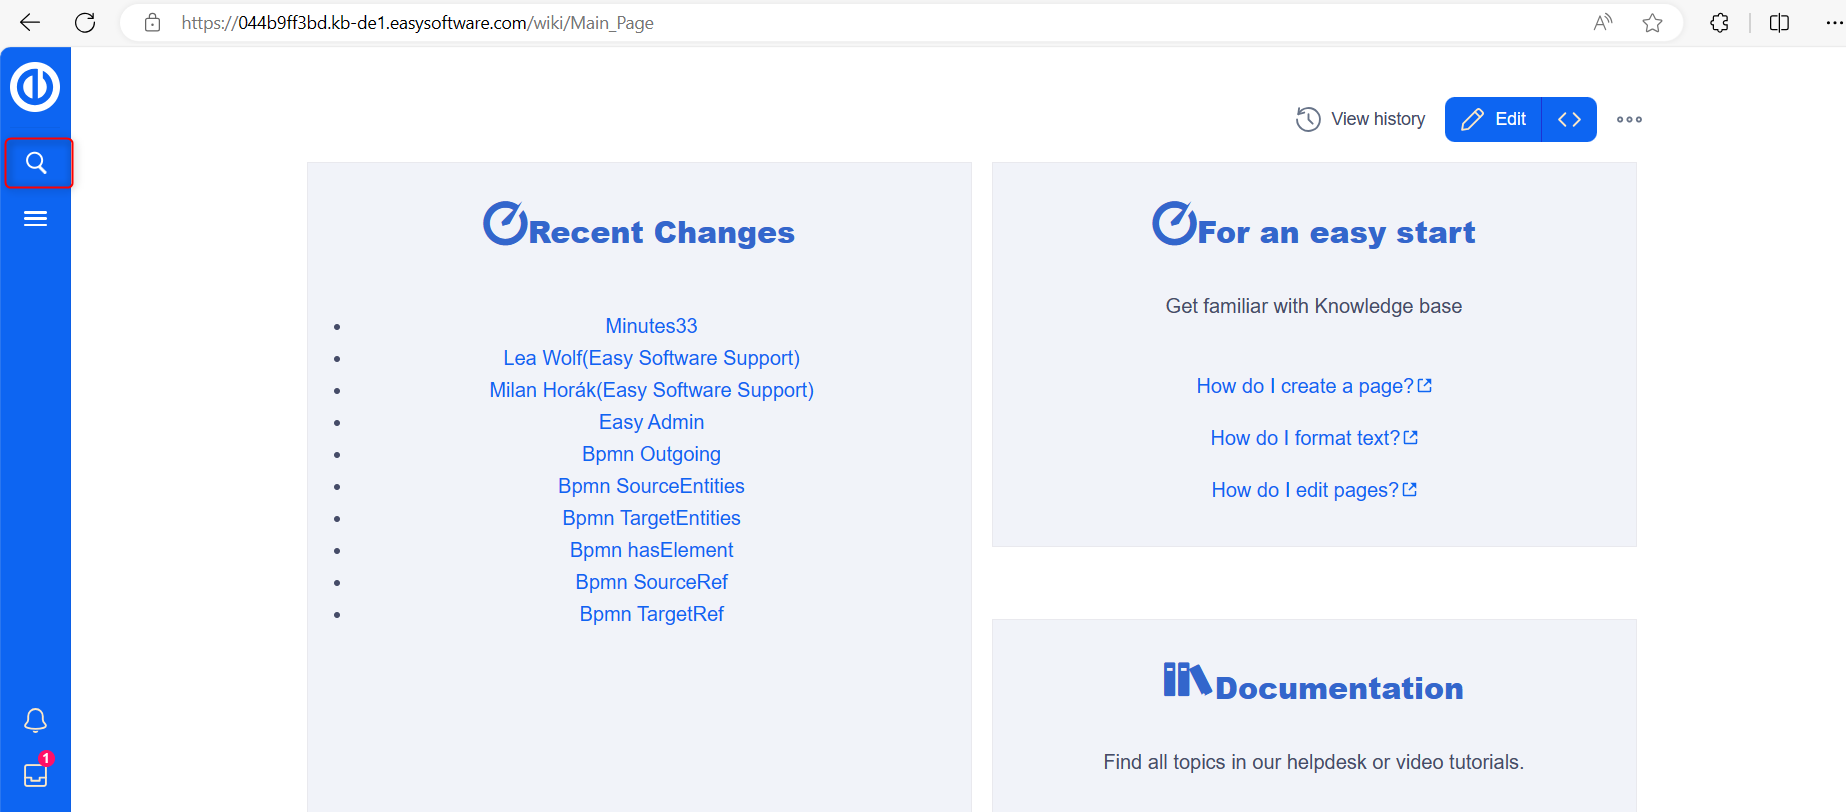Image resolution: width=1846 pixels, height=812 pixels.
Task: Toggle browser split screen view
Action: [1779, 23]
